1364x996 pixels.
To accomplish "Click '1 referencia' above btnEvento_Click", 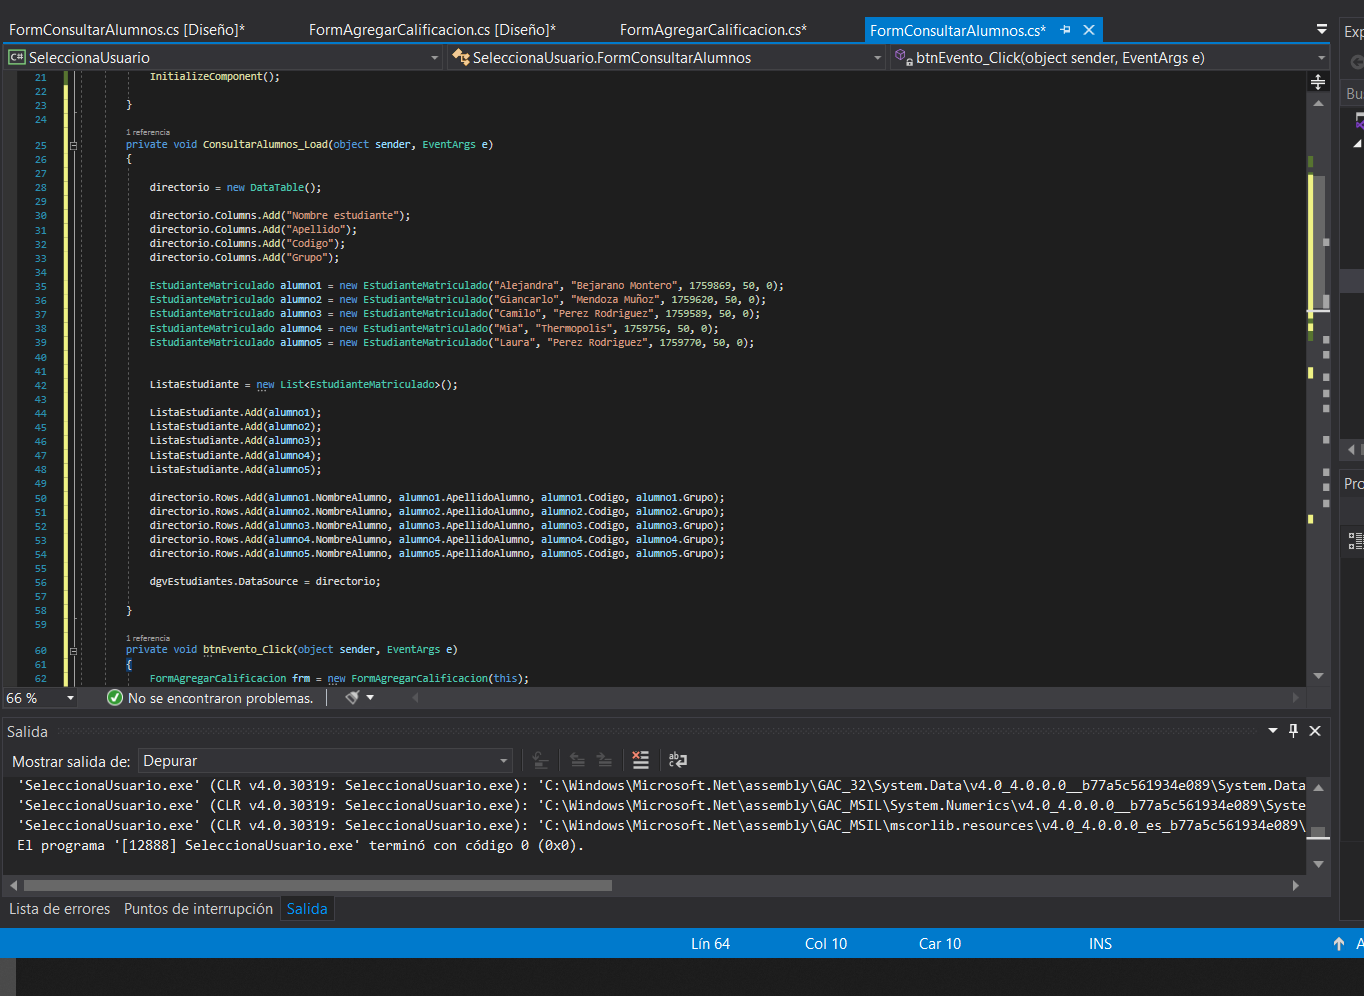I will [x=148, y=638].
